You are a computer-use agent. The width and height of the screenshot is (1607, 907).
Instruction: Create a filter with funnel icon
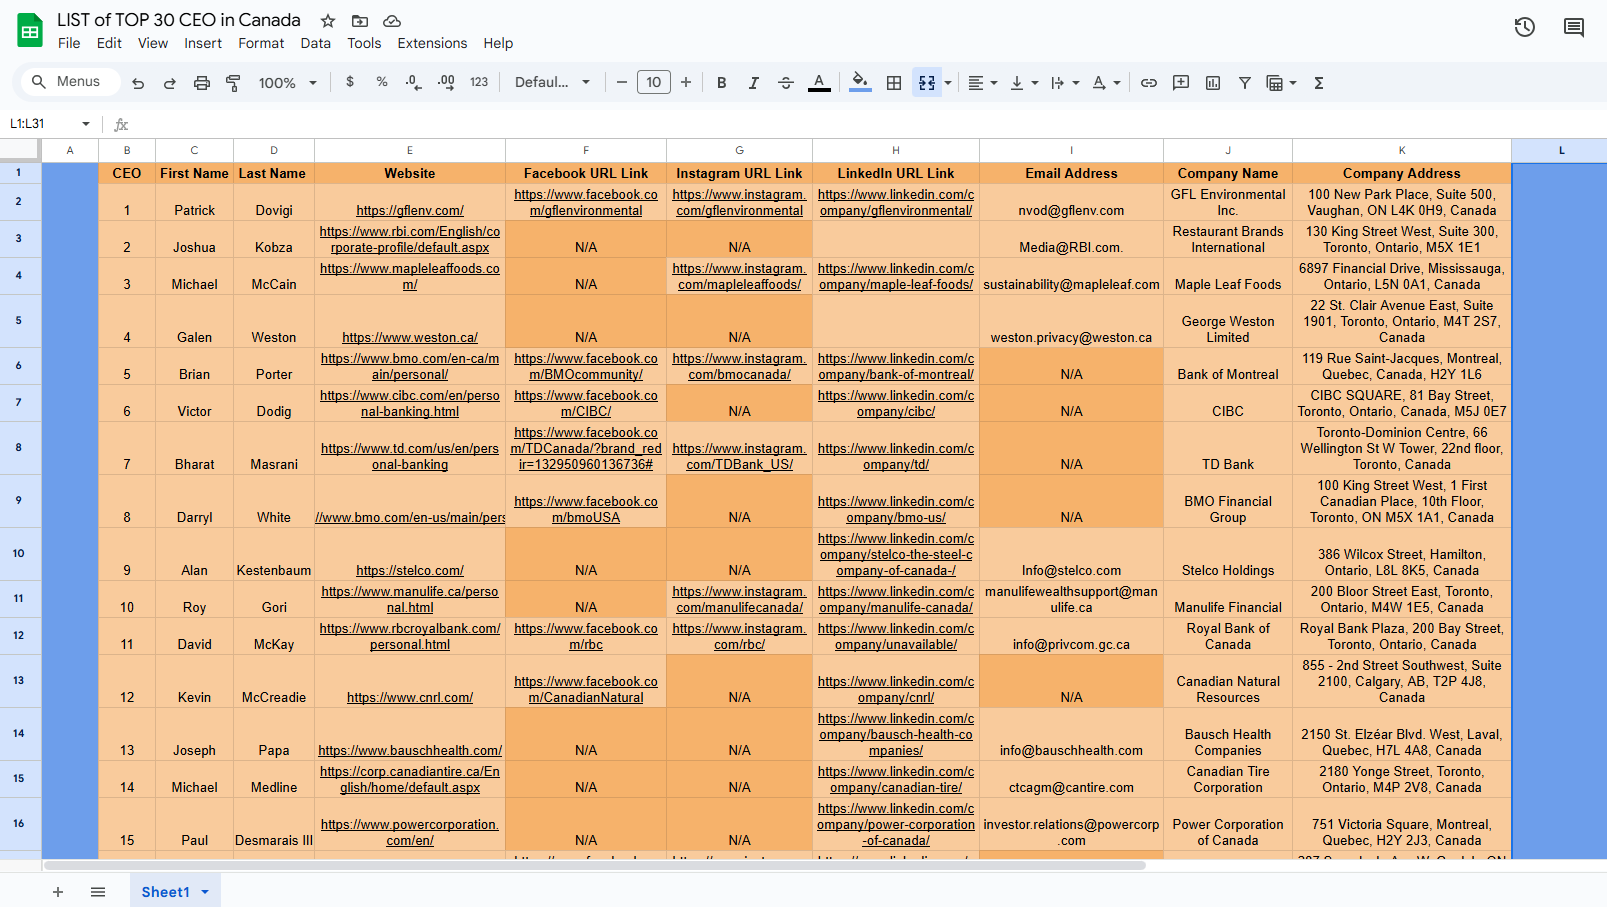coord(1245,83)
